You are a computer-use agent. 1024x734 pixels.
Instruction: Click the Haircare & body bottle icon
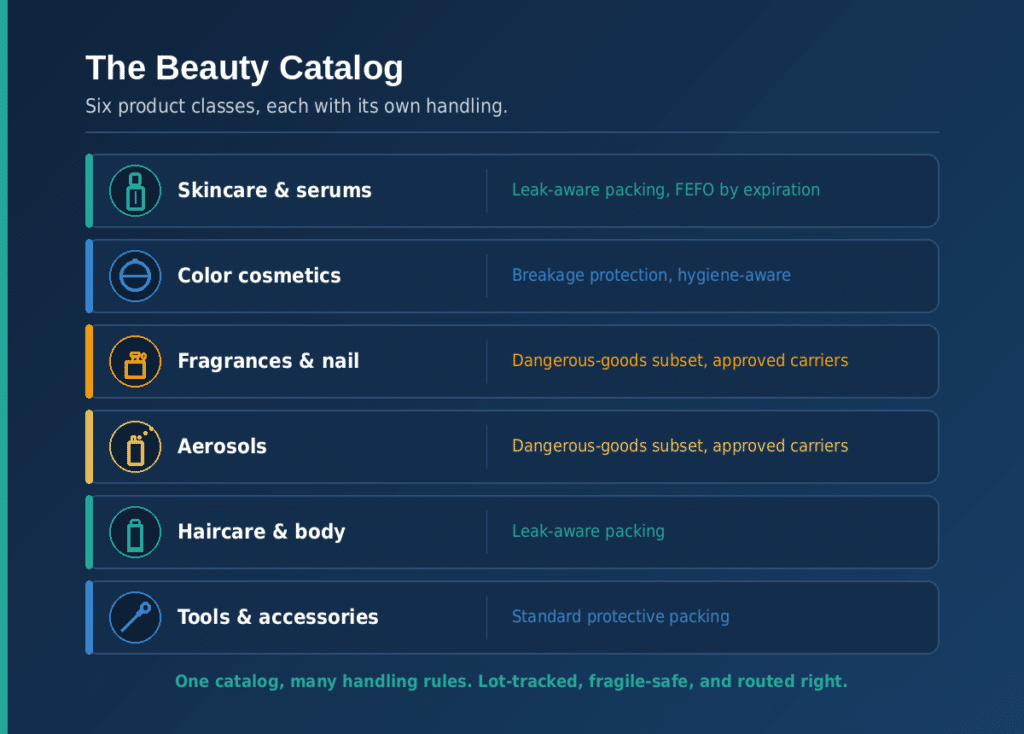pos(135,532)
